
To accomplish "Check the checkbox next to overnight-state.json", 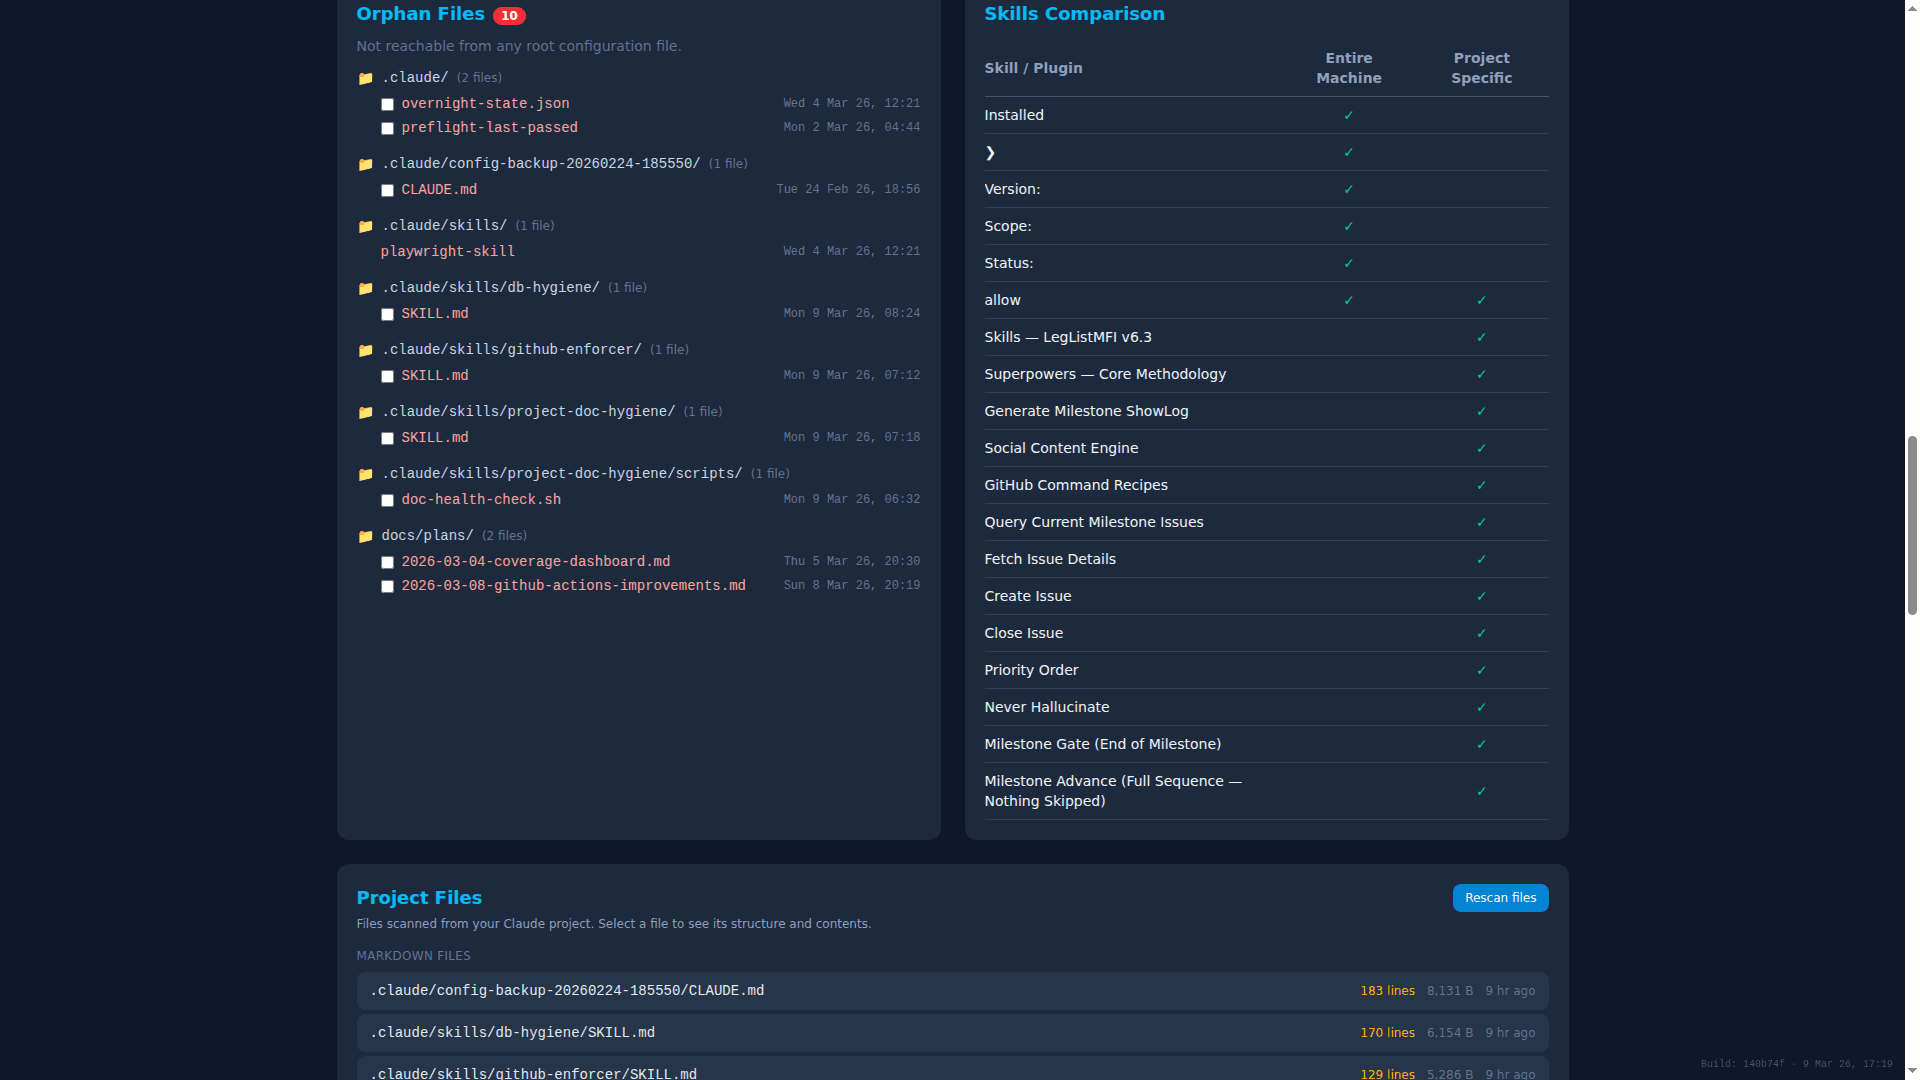I will [x=387, y=104].
